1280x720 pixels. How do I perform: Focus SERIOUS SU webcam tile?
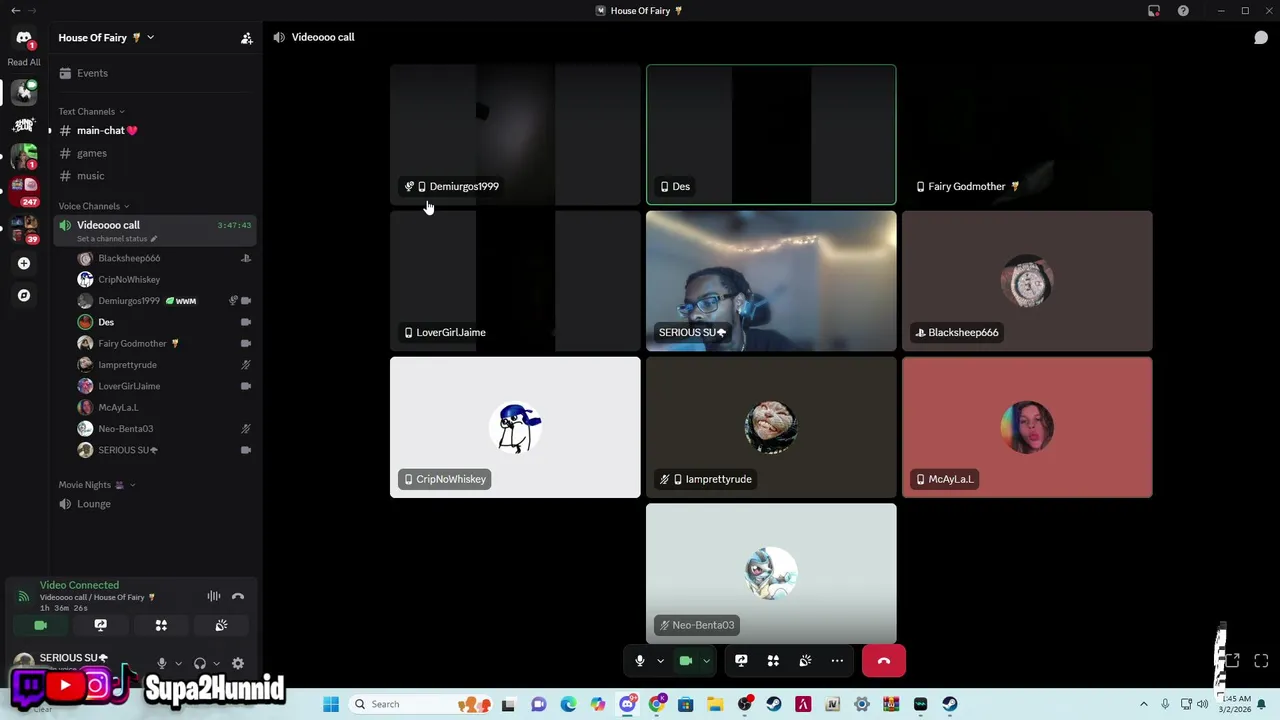coord(771,281)
